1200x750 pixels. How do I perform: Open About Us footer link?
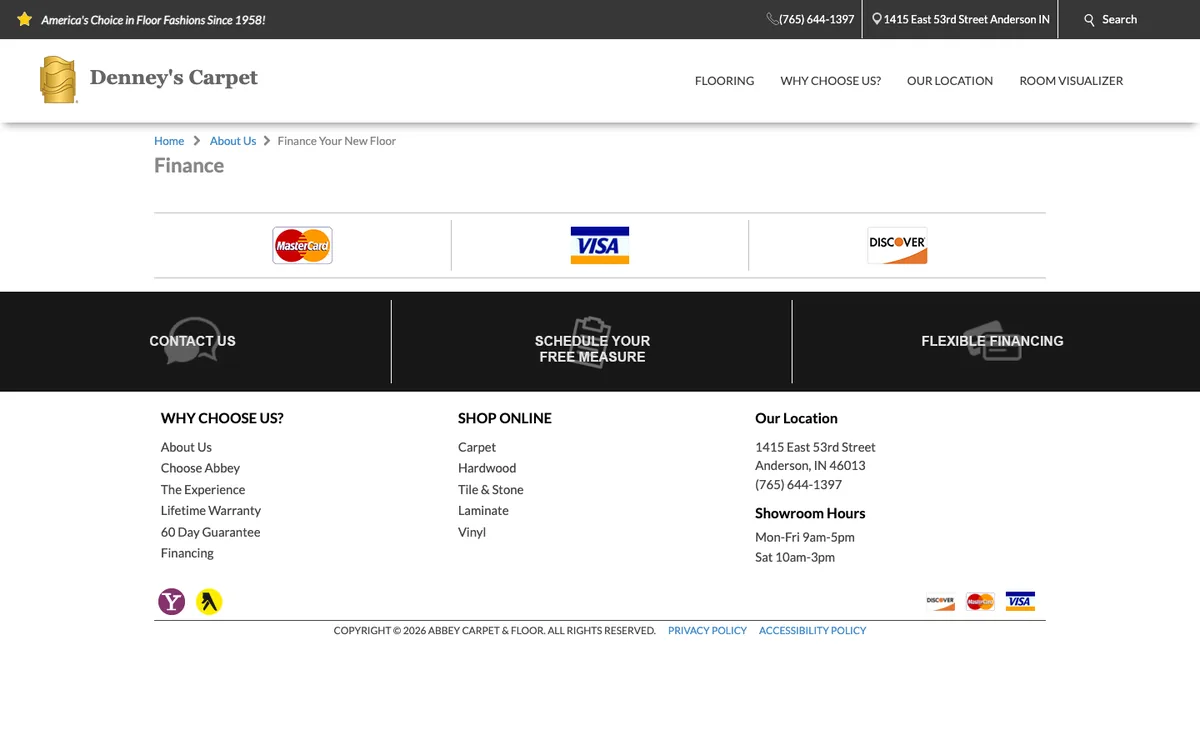coord(186,447)
